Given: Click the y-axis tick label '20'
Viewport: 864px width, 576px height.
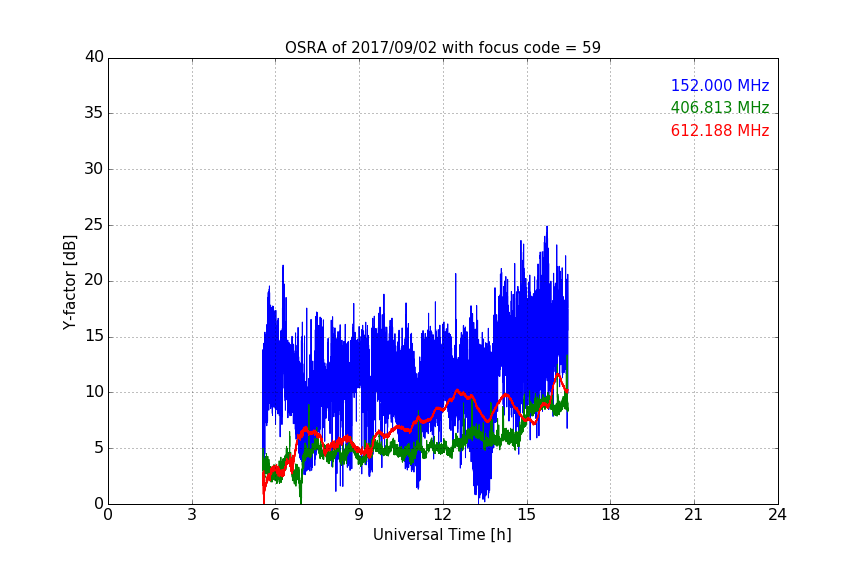Looking at the screenshot, I should 94,280.
